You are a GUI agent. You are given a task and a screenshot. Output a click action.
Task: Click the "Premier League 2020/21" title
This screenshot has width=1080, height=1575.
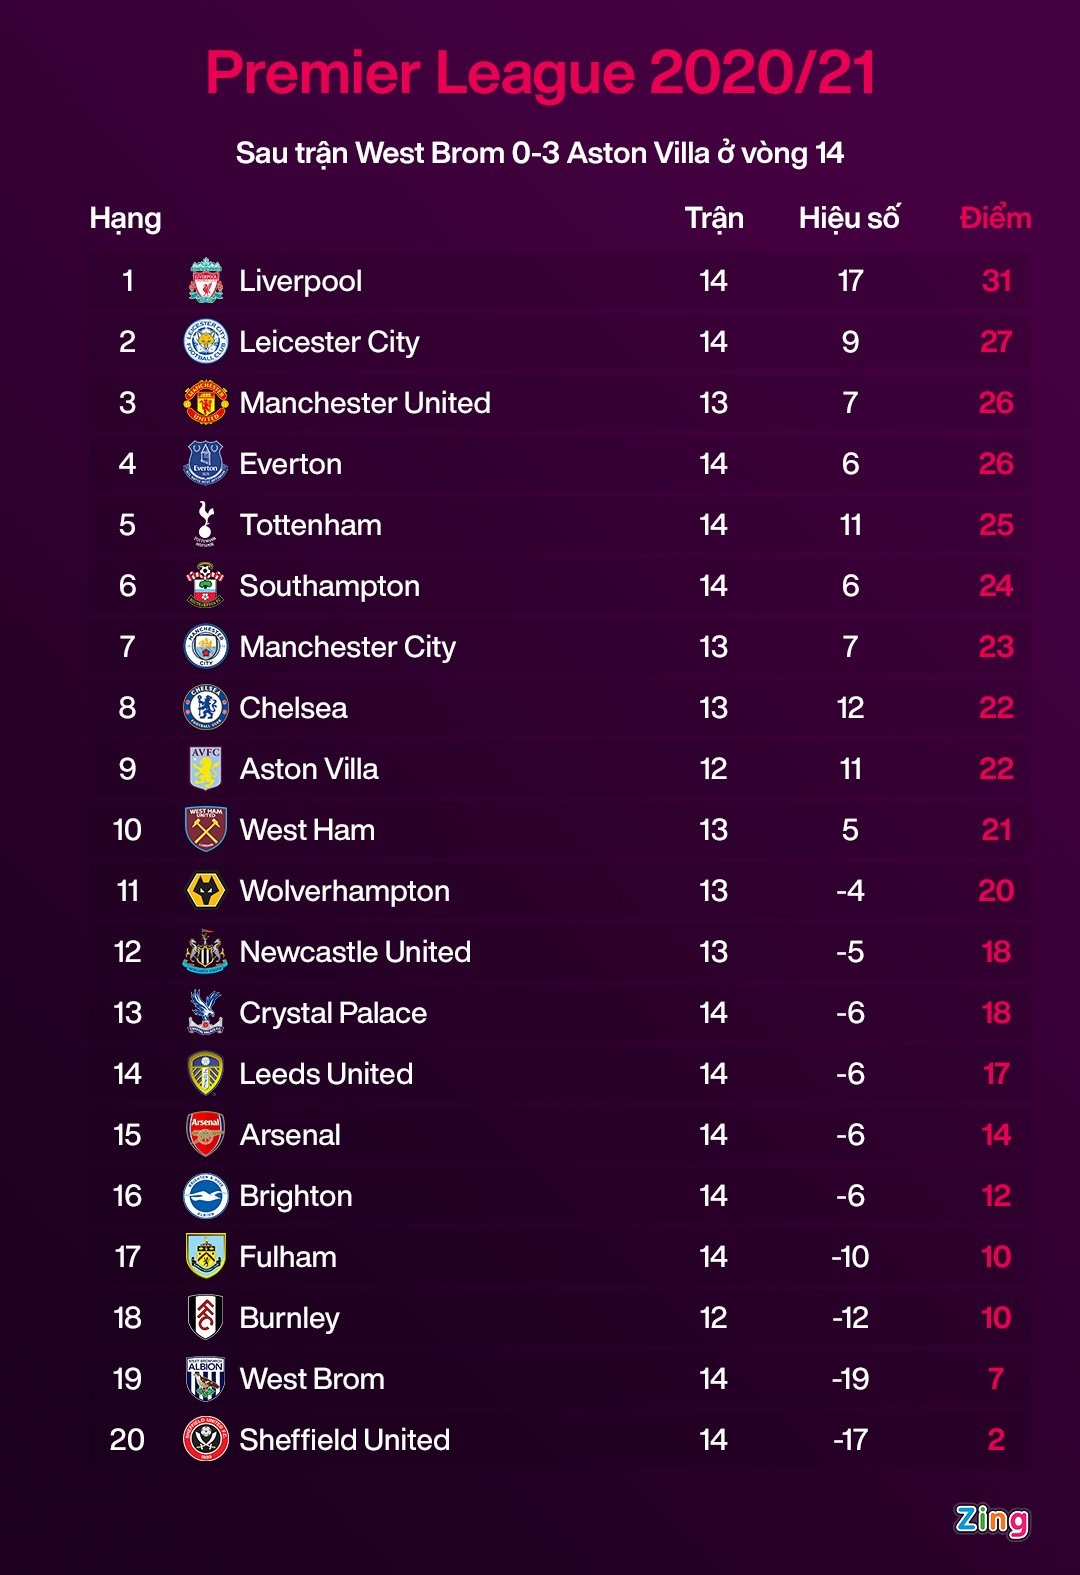540,73
